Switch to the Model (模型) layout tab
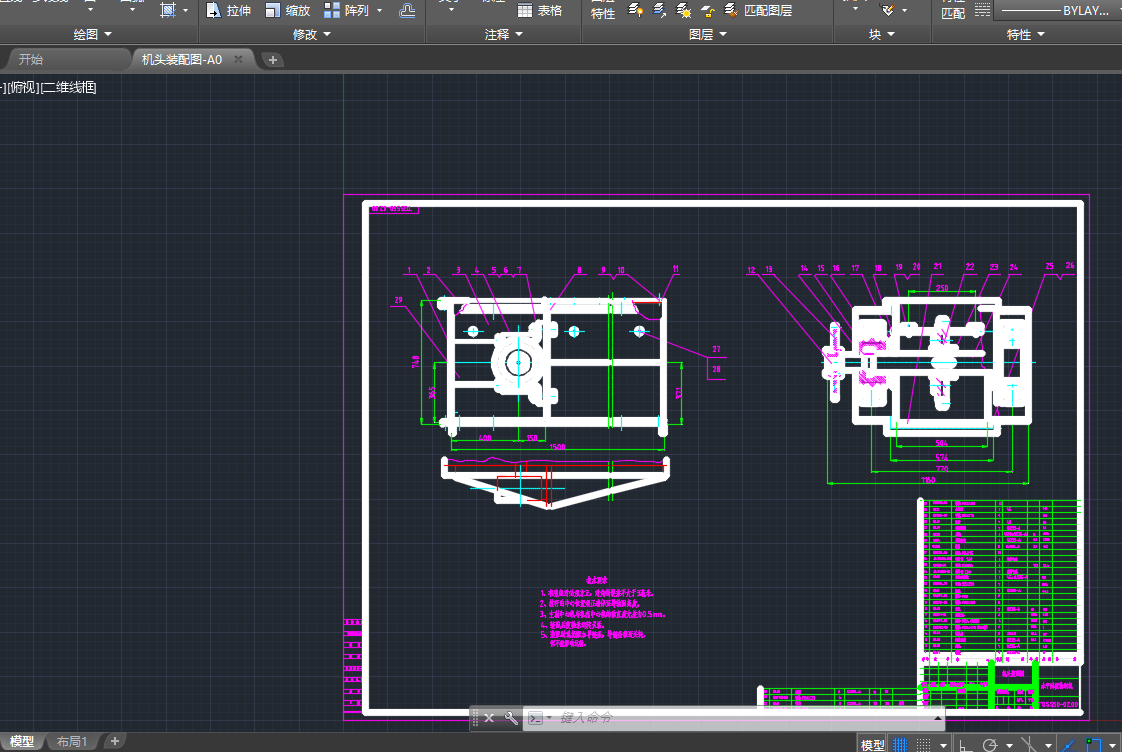 [x=21, y=741]
